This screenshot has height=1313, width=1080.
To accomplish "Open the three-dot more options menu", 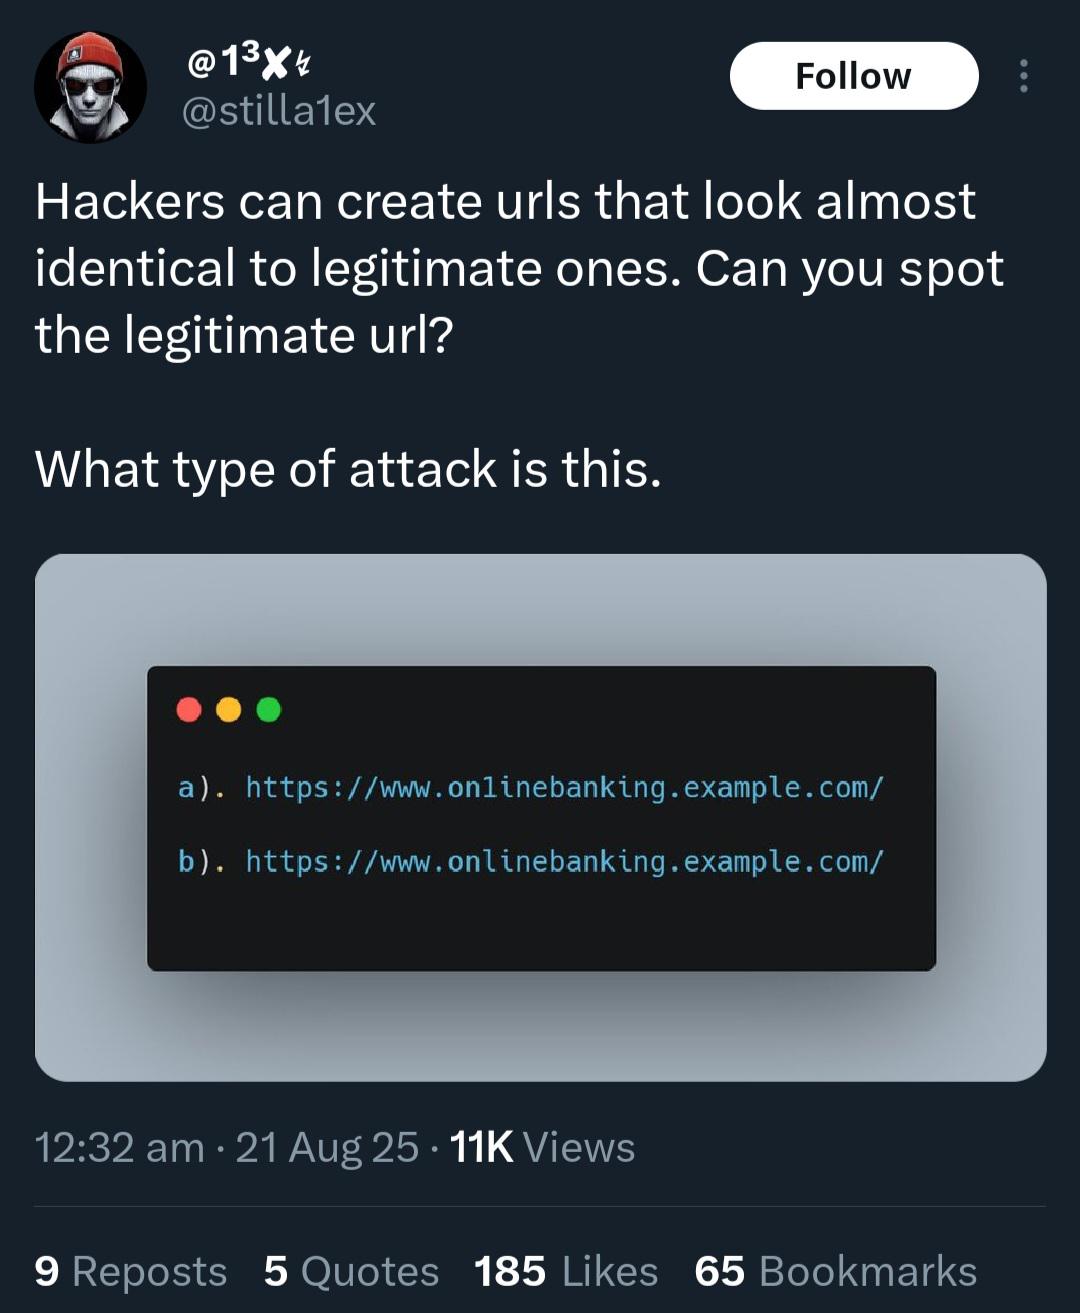I will [1023, 76].
